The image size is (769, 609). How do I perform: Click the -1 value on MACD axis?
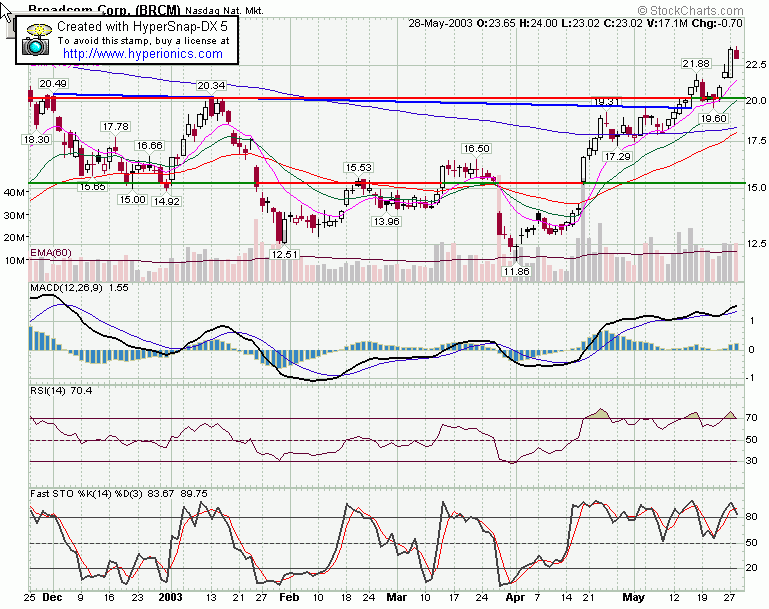point(751,378)
